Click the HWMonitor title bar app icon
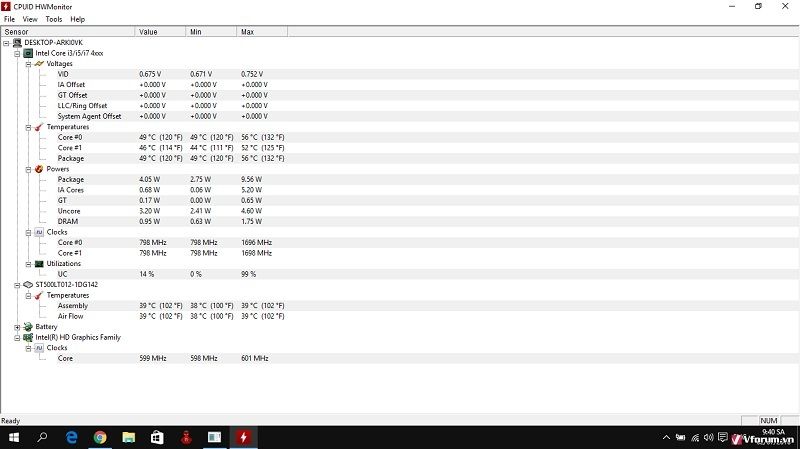The image size is (800, 449). tap(6, 6)
